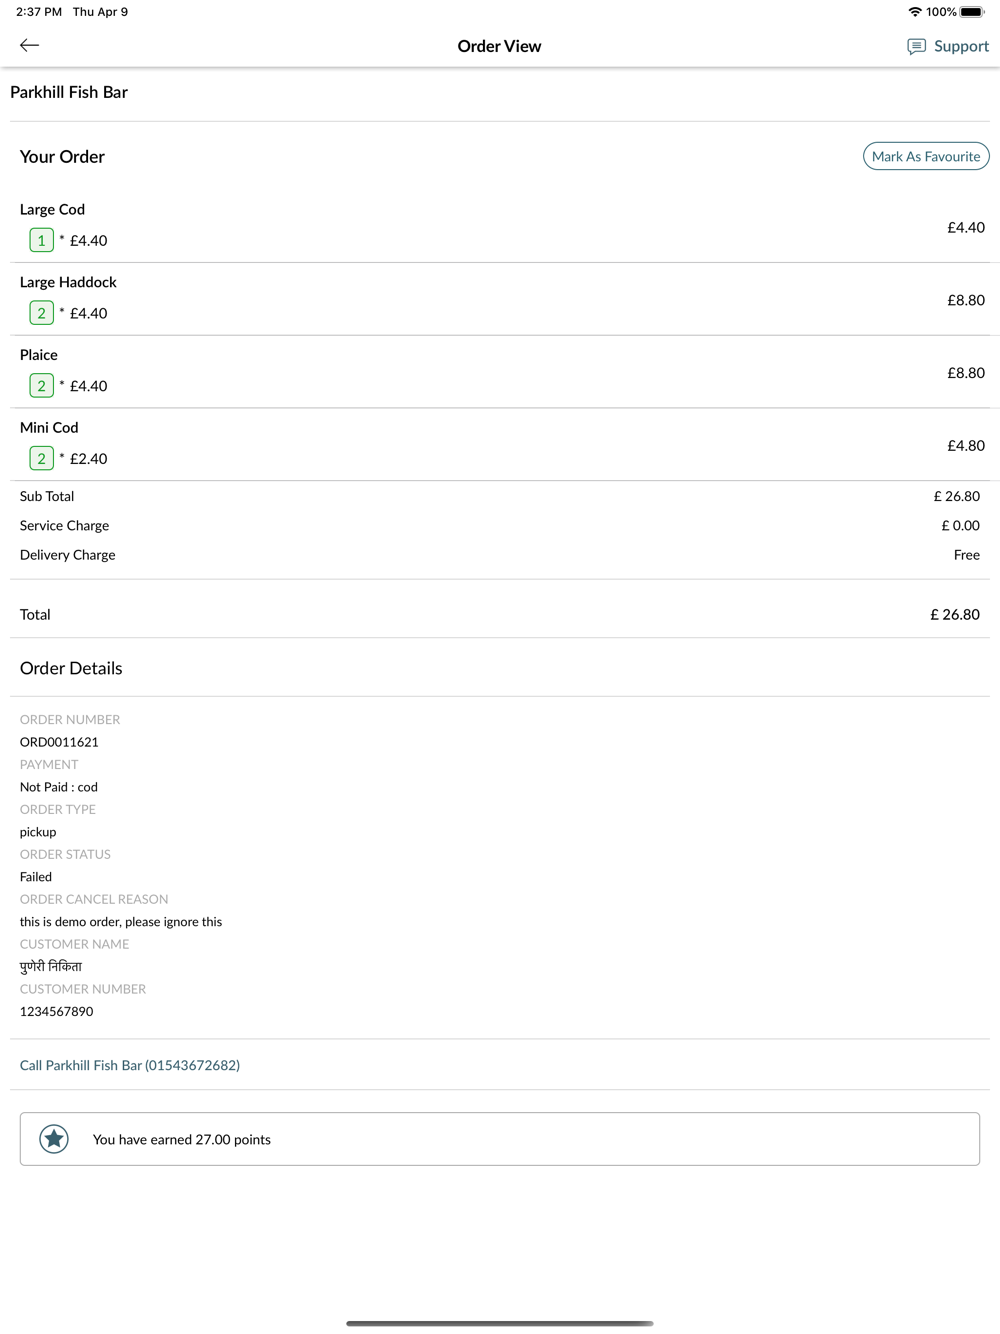
Task: Tap the Large Cod quantity badge
Action: [x=41, y=240]
